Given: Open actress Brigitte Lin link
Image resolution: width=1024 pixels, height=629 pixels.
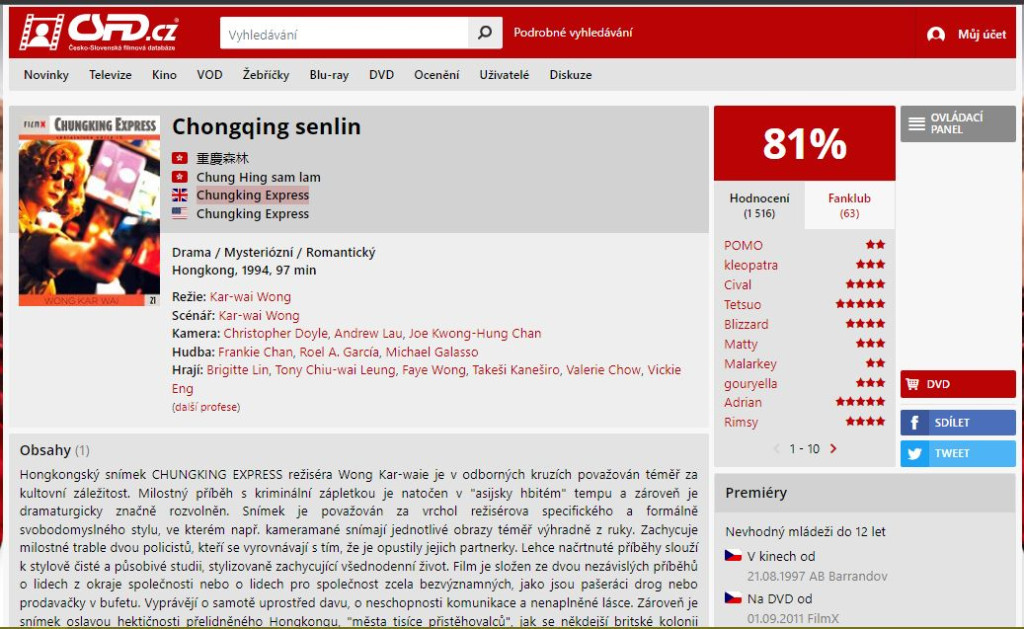Looking at the screenshot, I should 238,370.
